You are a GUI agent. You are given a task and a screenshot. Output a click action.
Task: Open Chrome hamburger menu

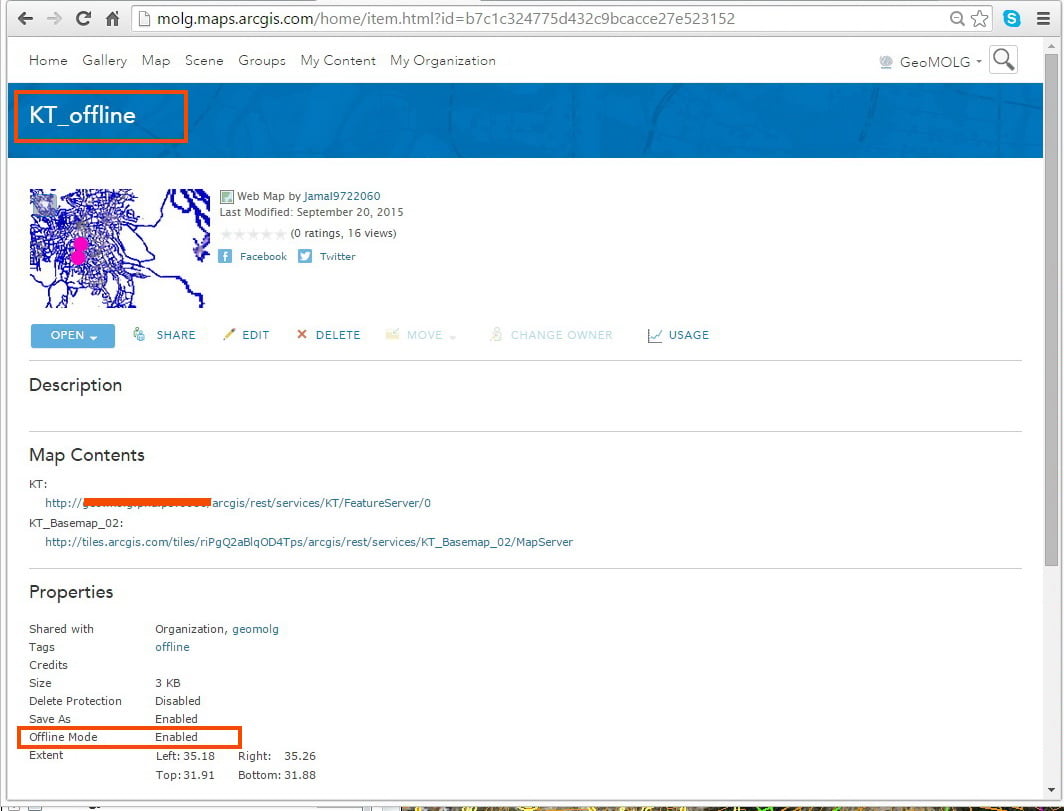point(1044,18)
